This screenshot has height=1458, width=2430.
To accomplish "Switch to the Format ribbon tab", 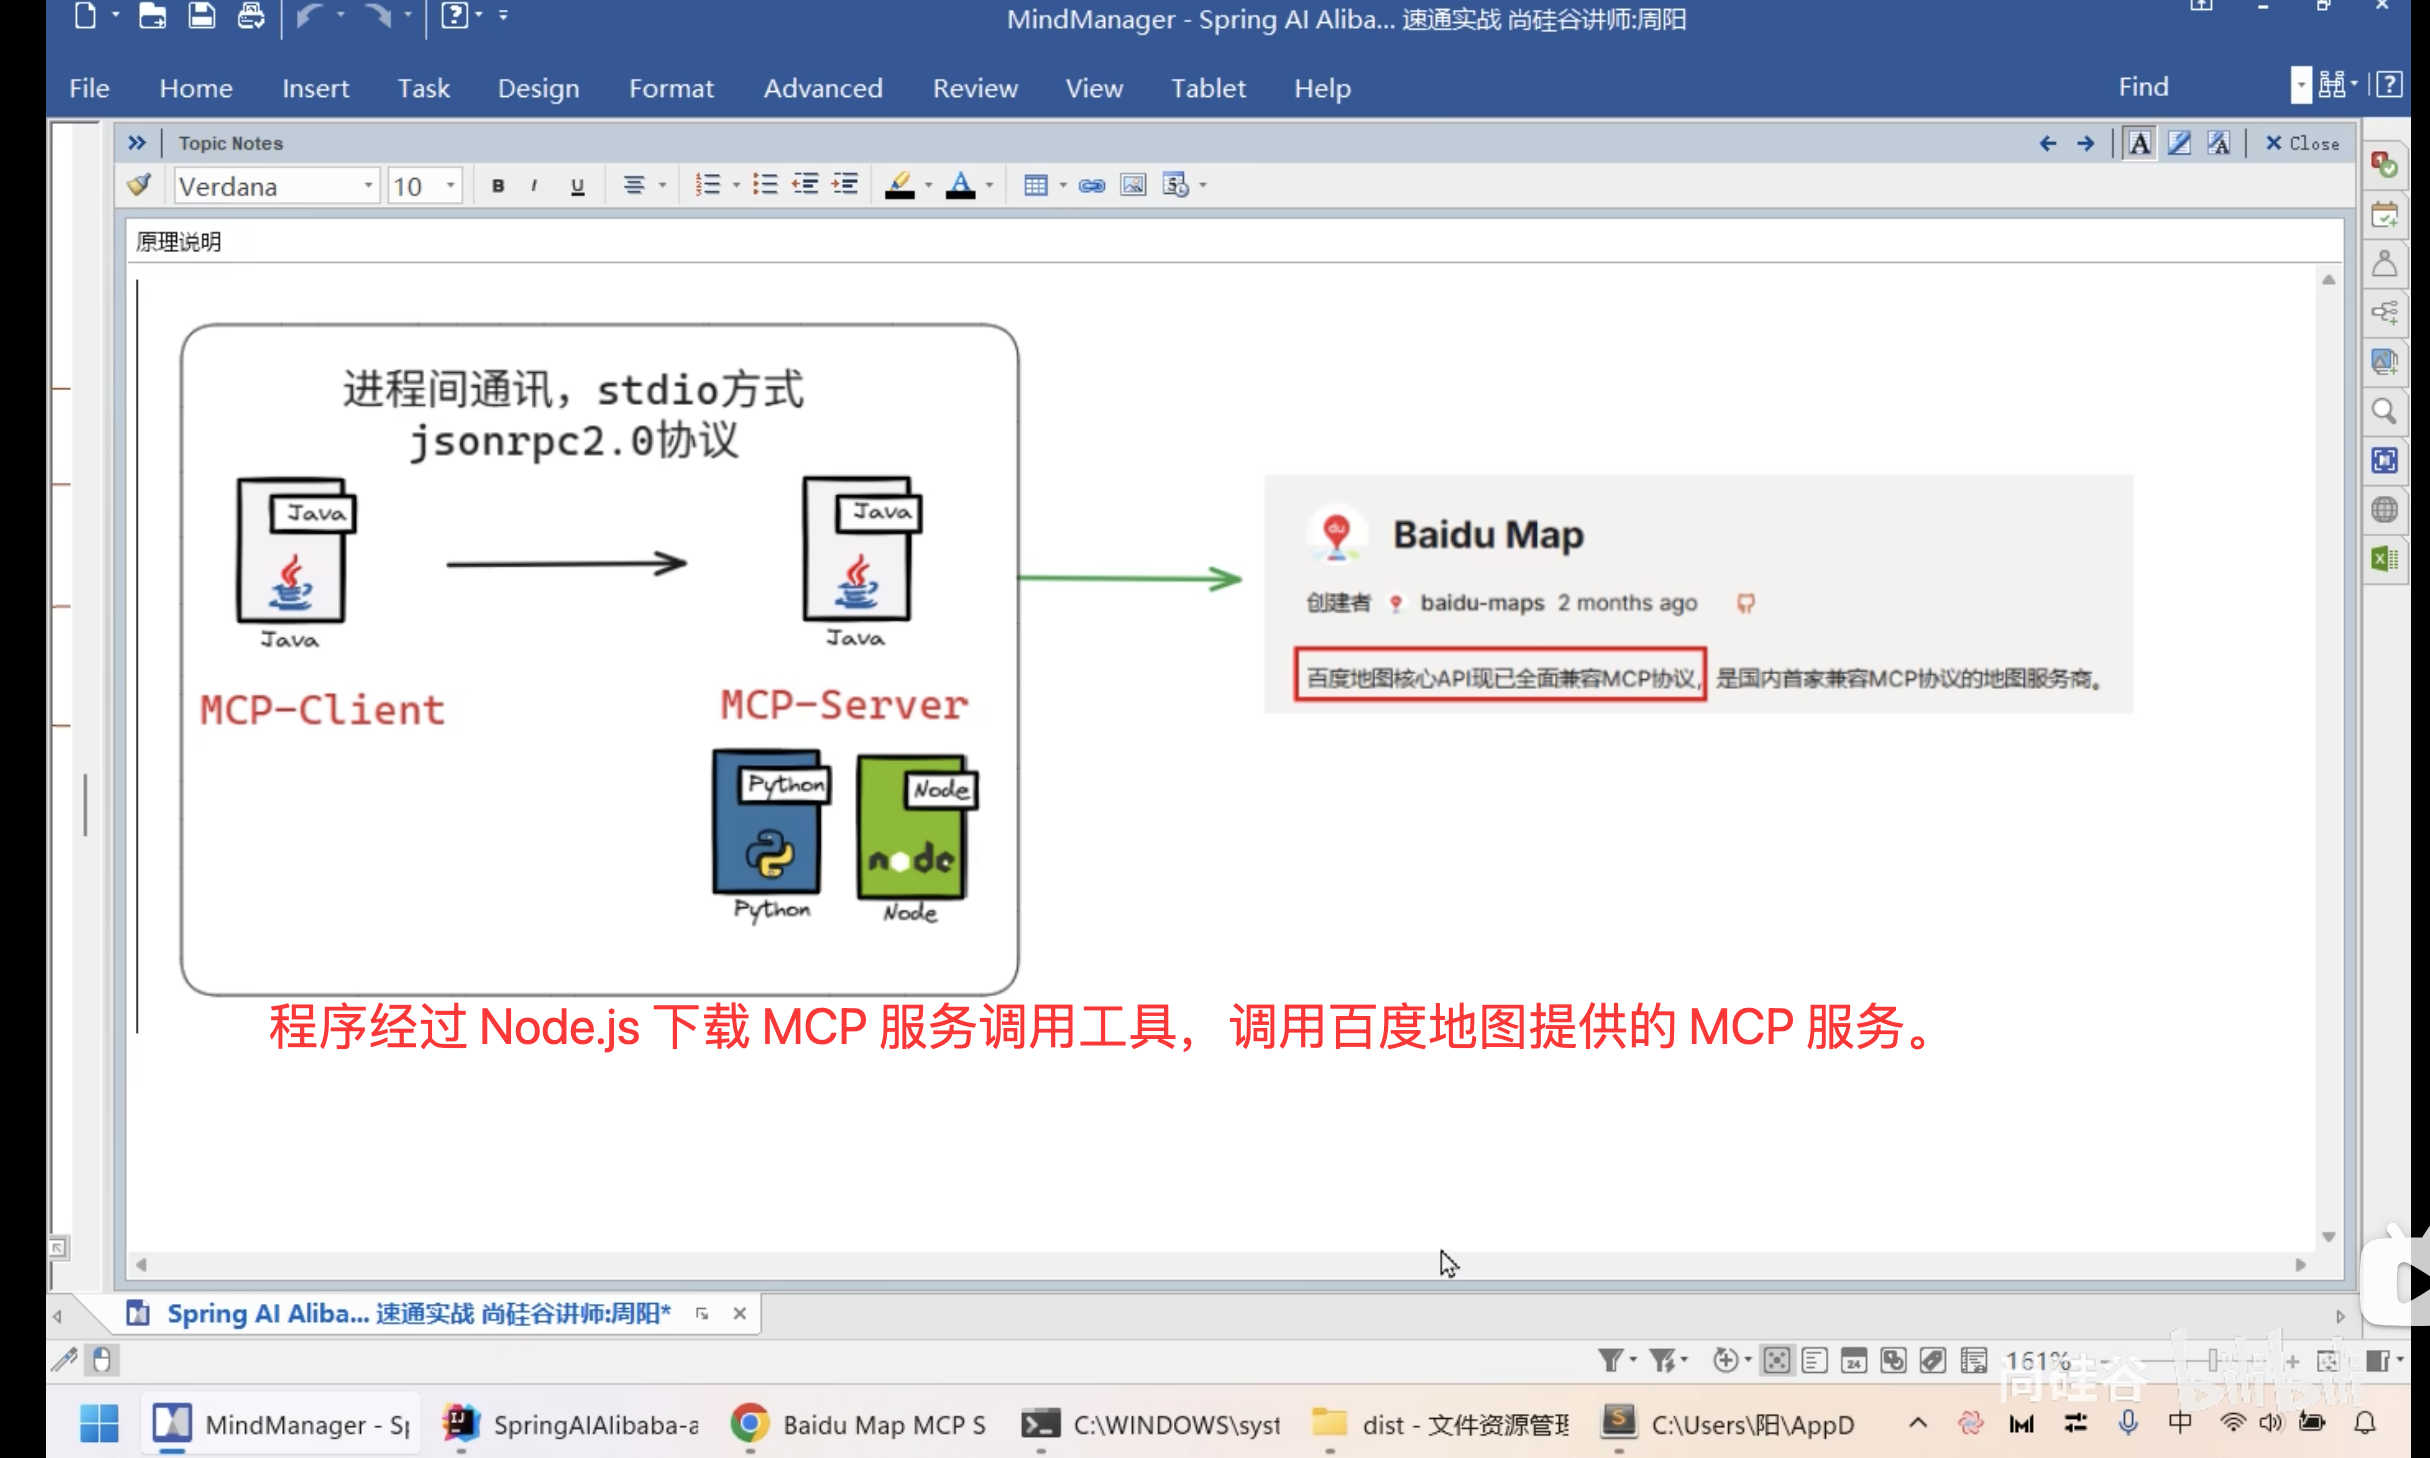I will (671, 88).
